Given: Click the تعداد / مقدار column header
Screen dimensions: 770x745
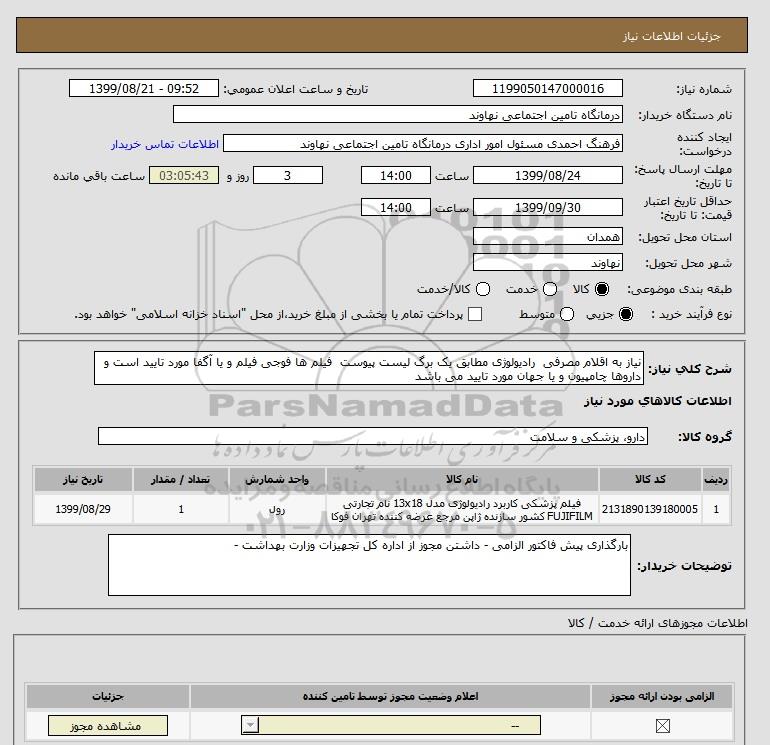Looking at the screenshot, I should pos(181,479).
